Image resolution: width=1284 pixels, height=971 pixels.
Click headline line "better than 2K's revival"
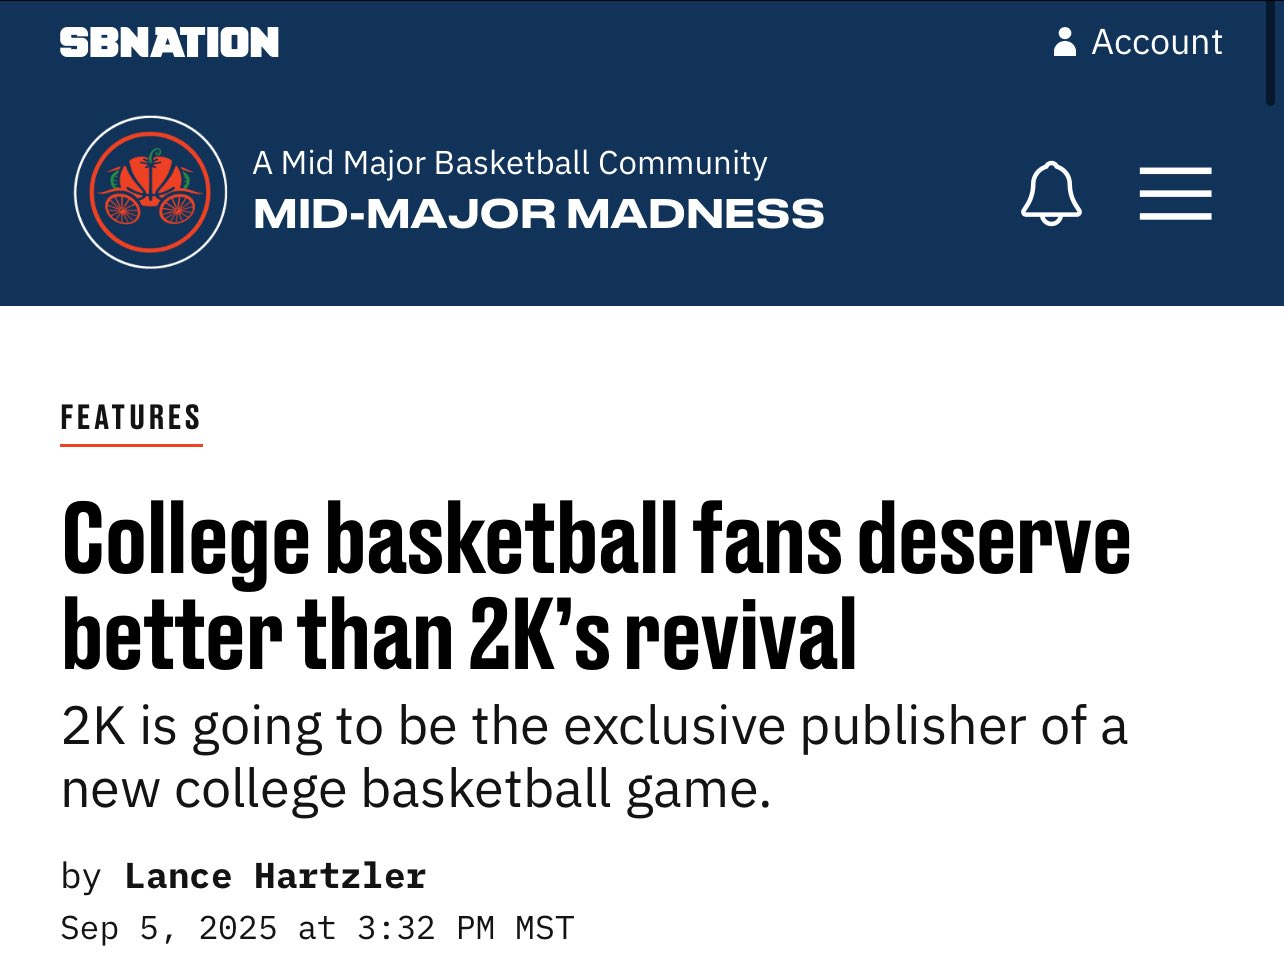click(460, 634)
